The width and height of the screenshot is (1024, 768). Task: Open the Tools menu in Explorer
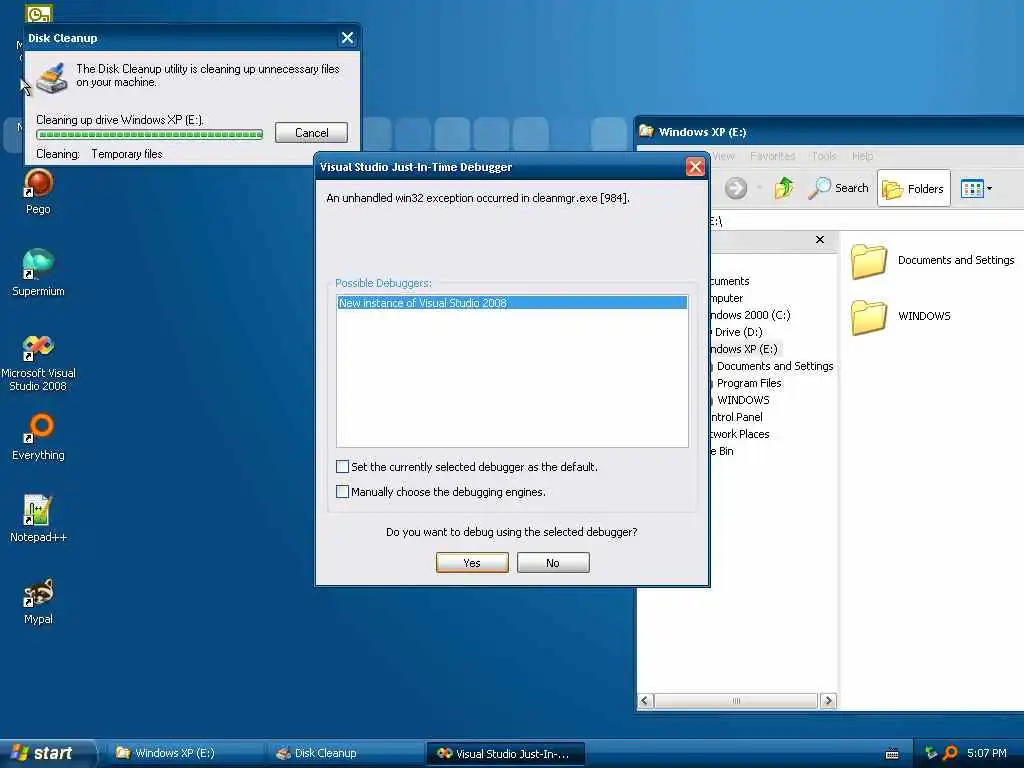tap(824, 156)
